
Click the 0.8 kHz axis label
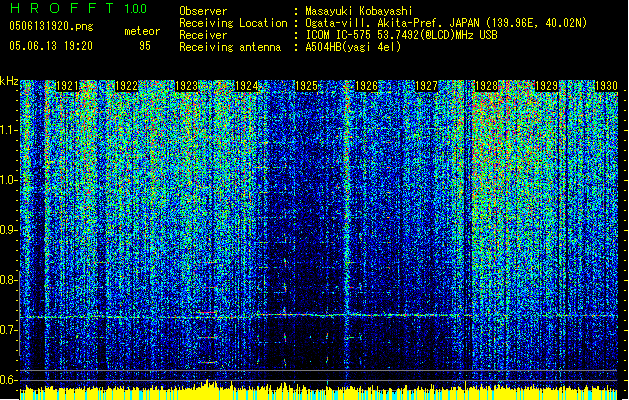8,280
